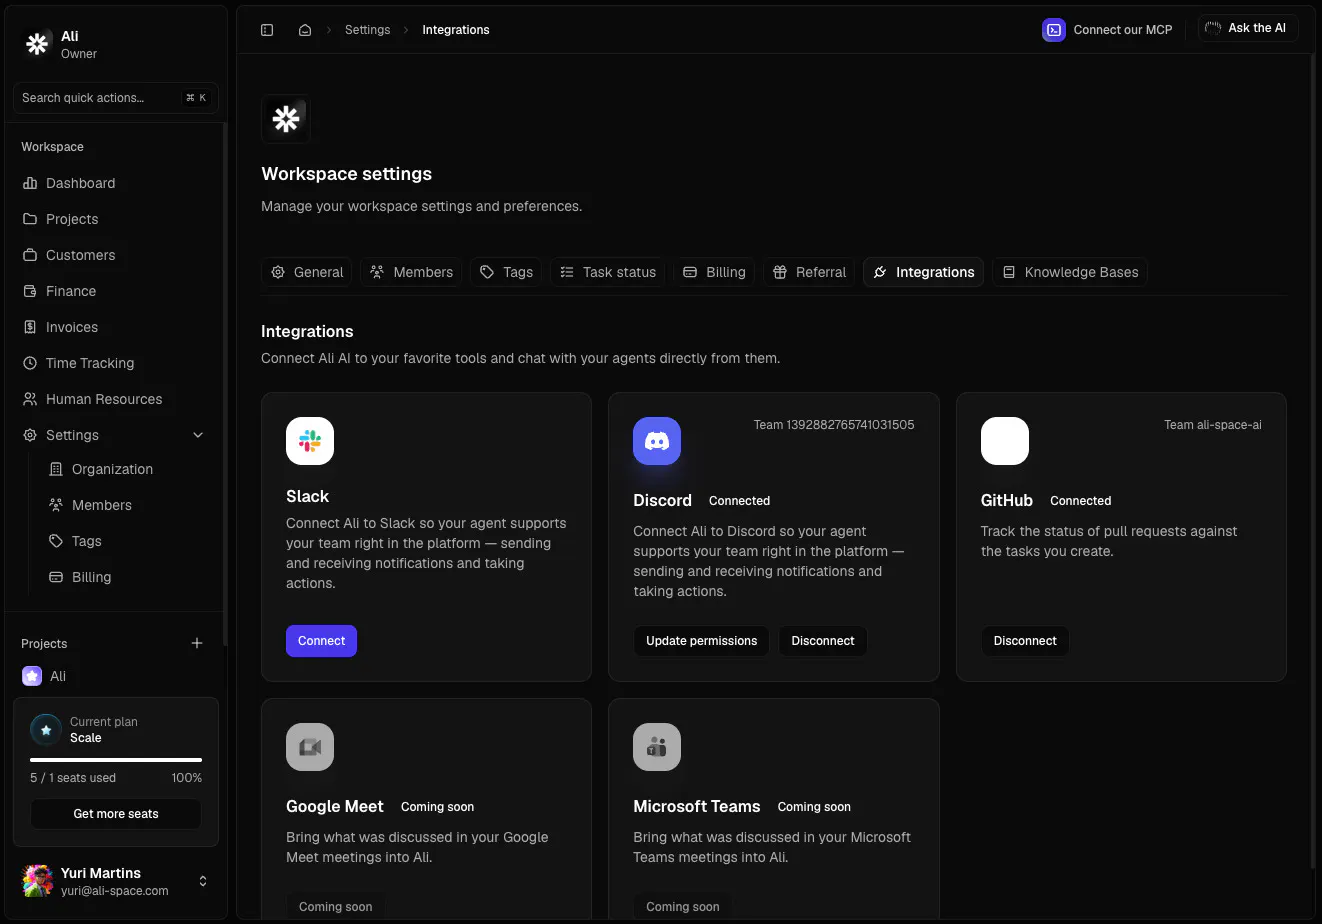Add a new project with plus icon
This screenshot has width=1322, height=924.
[197, 643]
